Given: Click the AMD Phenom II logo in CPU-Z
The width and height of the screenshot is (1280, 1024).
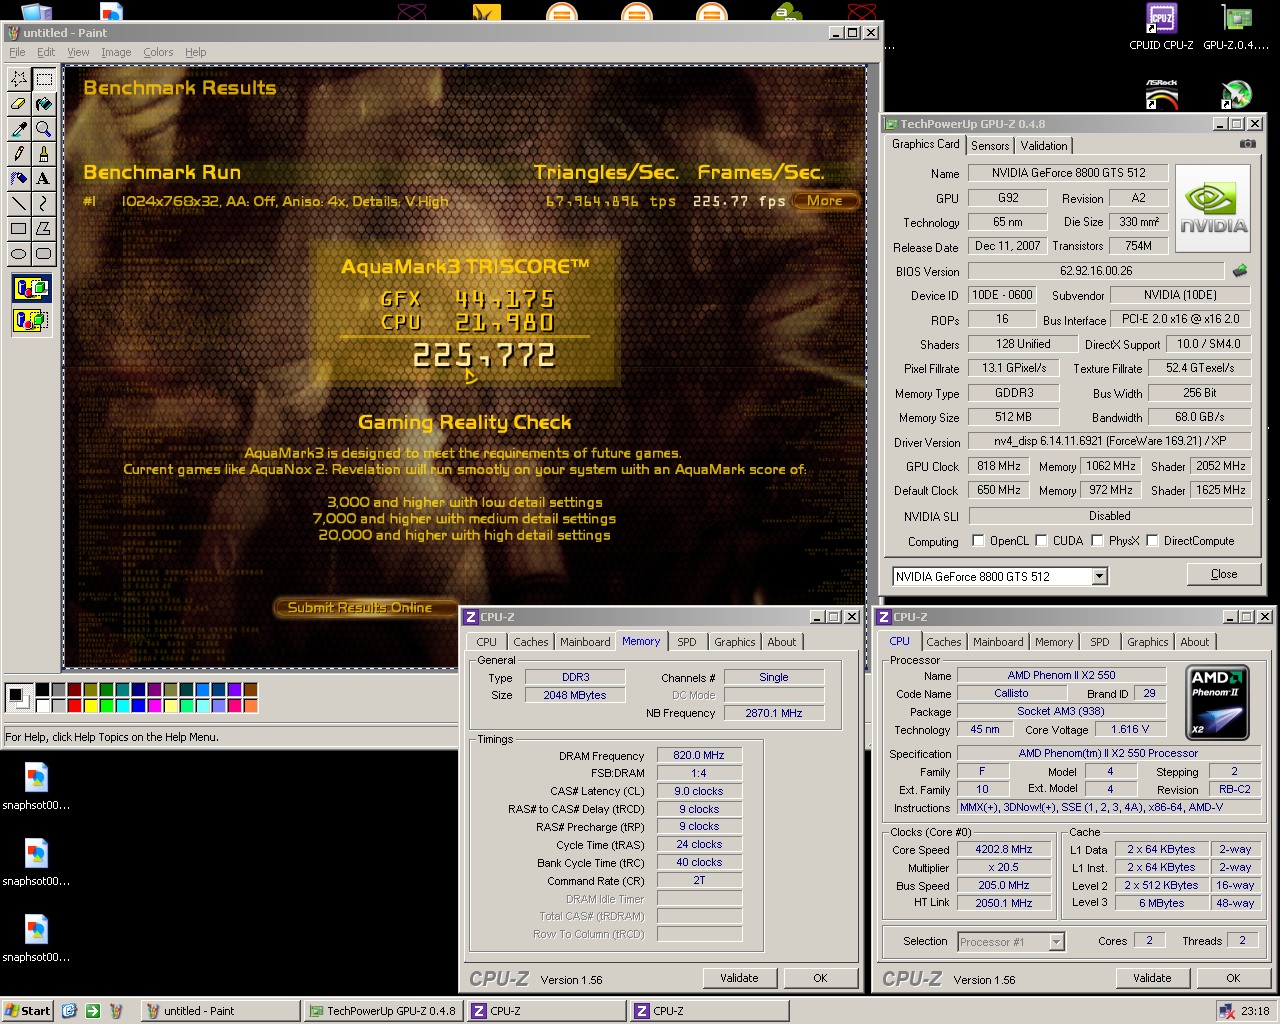Looking at the screenshot, I should (x=1217, y=702).
